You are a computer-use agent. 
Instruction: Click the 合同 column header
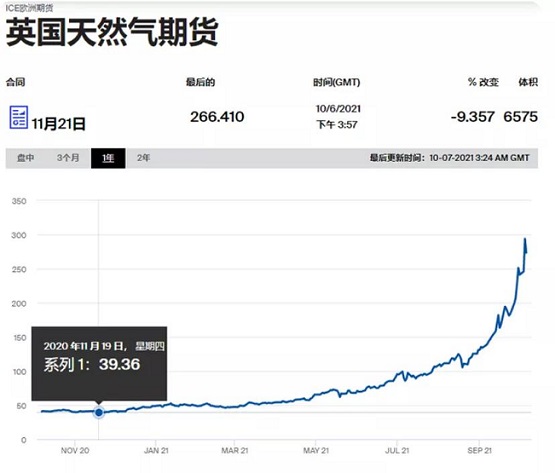[16, 82]
